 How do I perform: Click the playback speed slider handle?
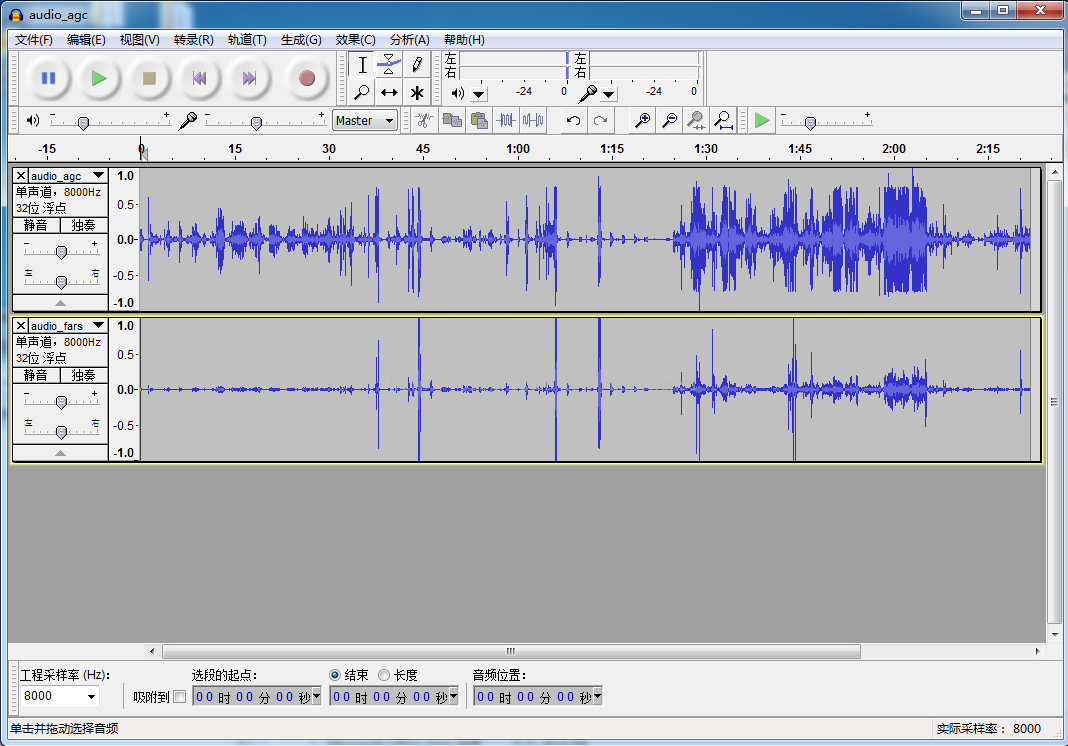[810, 123]
